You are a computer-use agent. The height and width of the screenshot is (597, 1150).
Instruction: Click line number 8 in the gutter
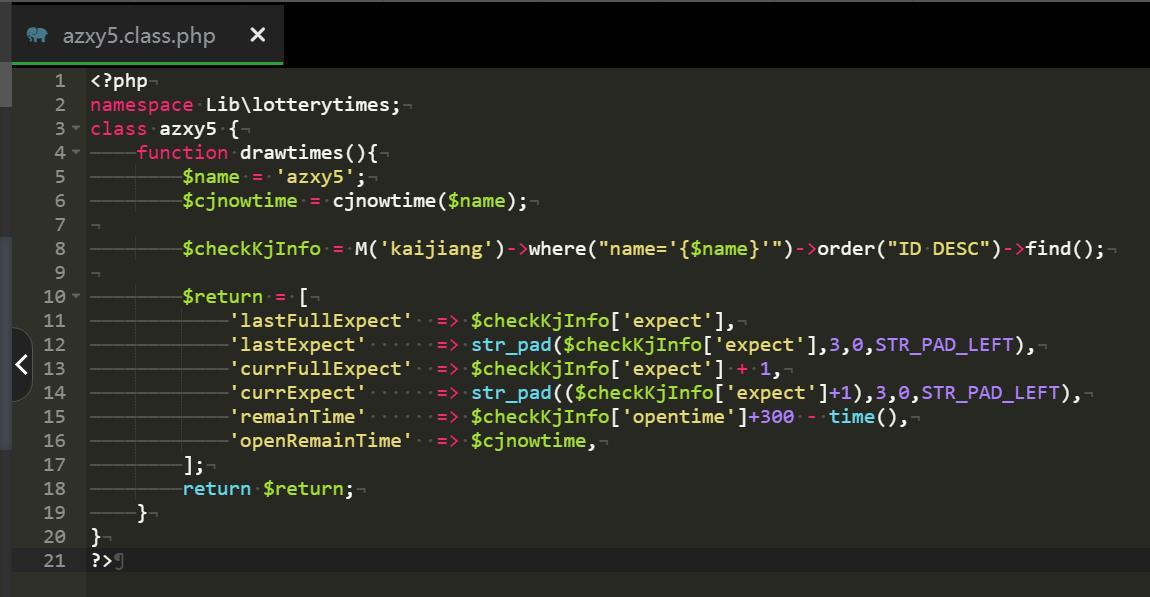point(60,249)
